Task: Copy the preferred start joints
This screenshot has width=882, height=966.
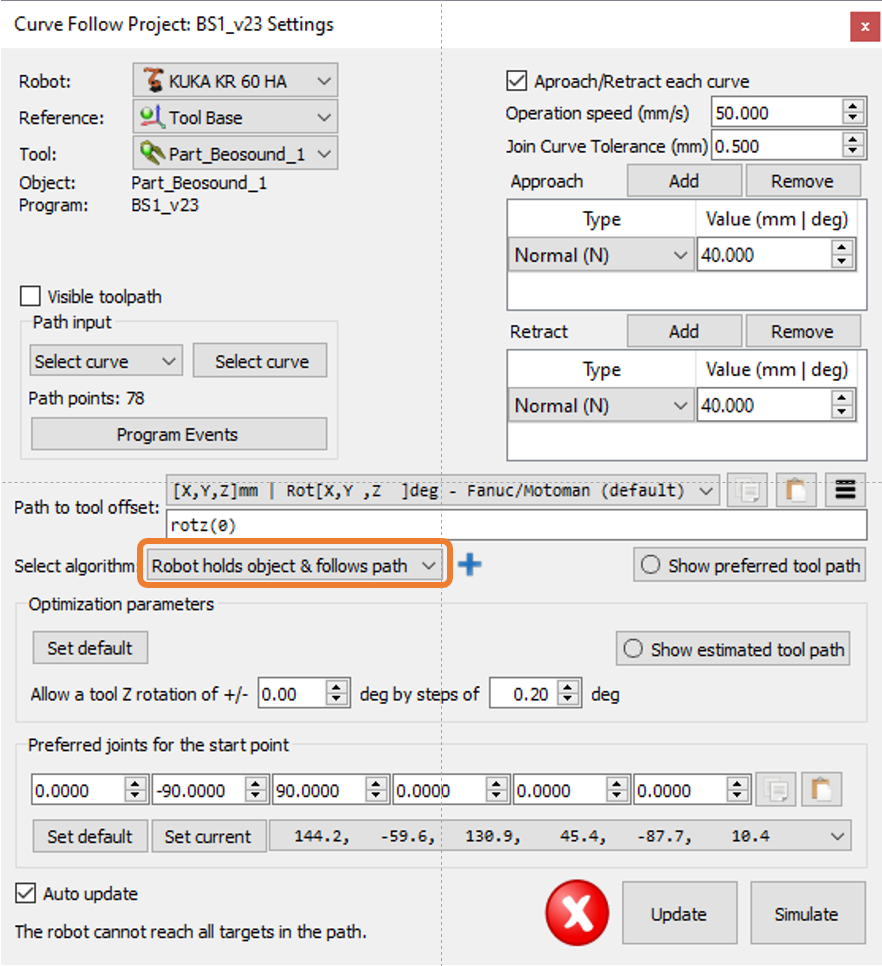Action: [775, 790]
